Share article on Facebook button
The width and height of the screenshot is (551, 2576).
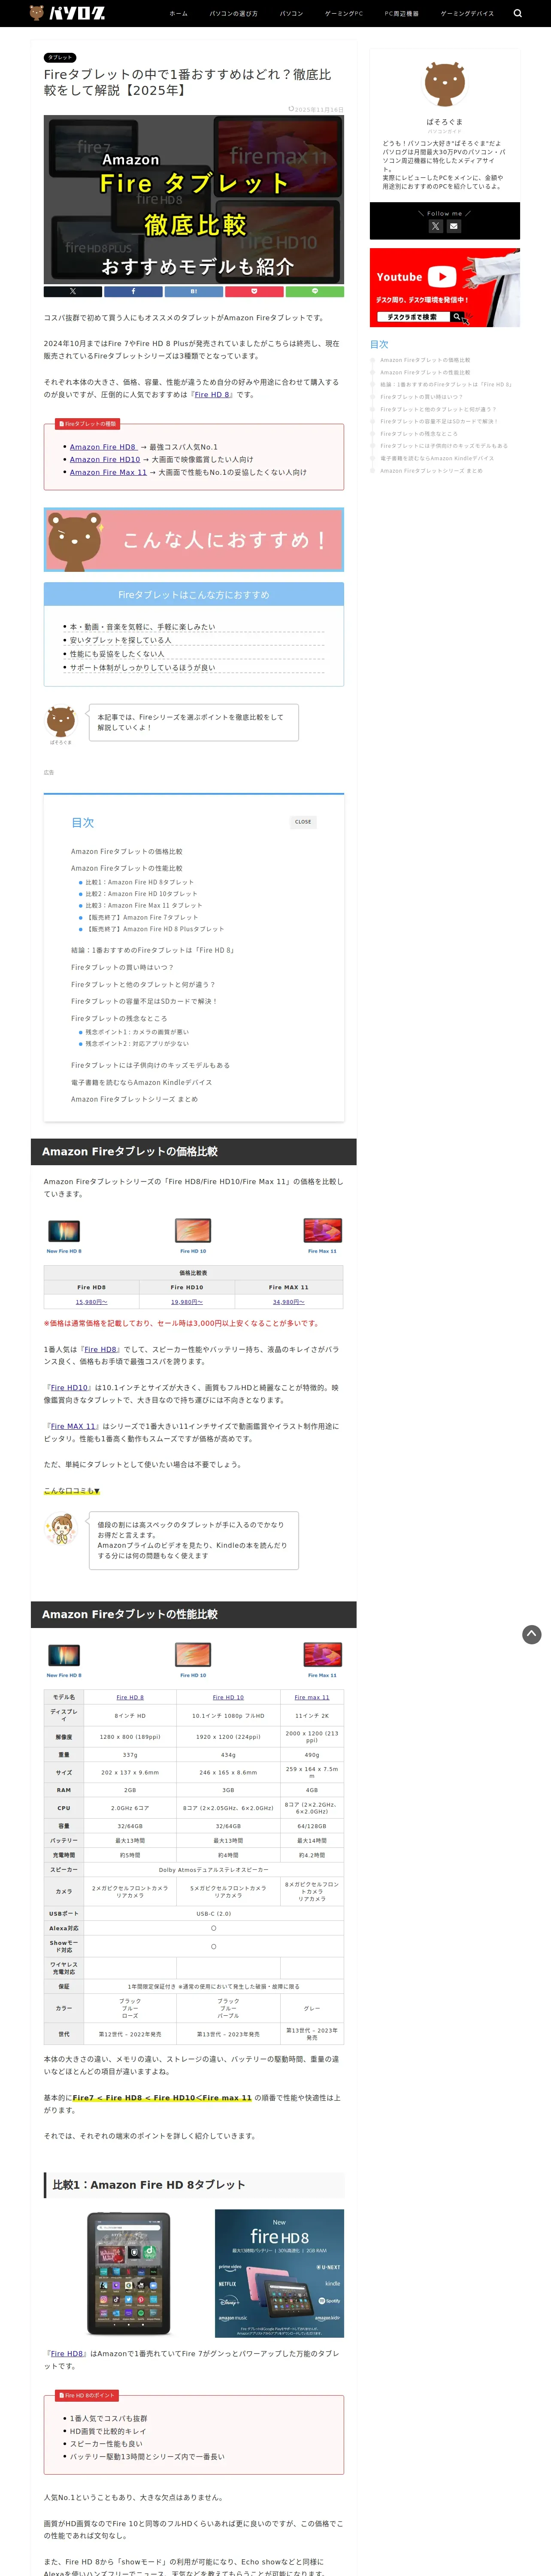[133, 291]
